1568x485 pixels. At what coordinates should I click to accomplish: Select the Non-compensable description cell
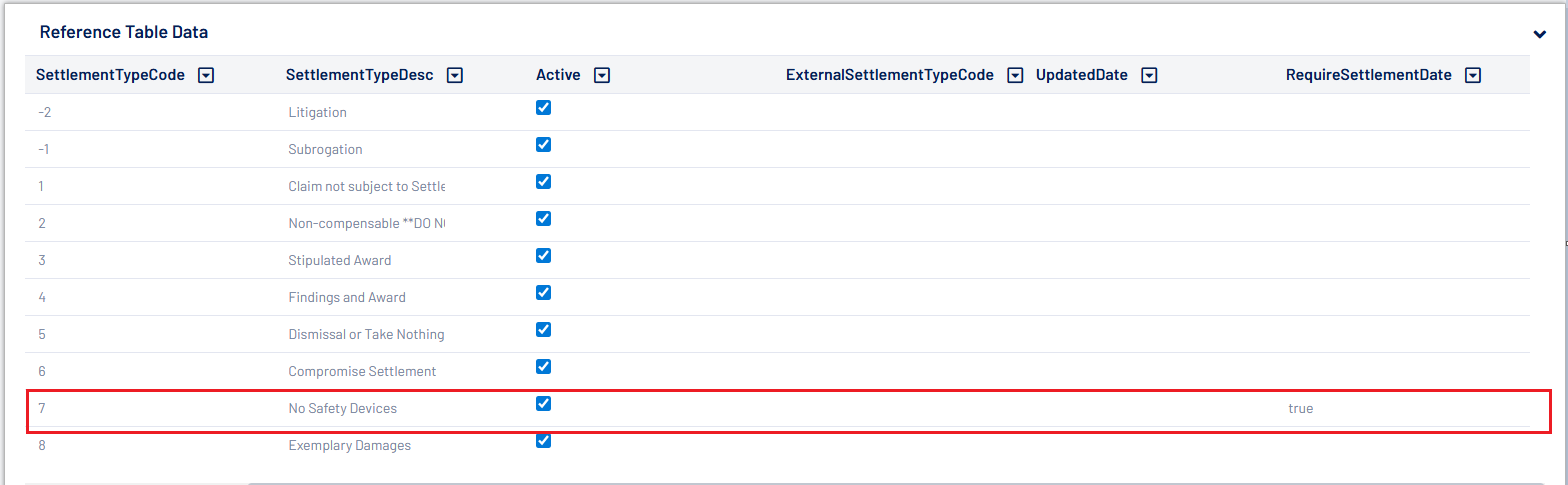pos(366,223)
